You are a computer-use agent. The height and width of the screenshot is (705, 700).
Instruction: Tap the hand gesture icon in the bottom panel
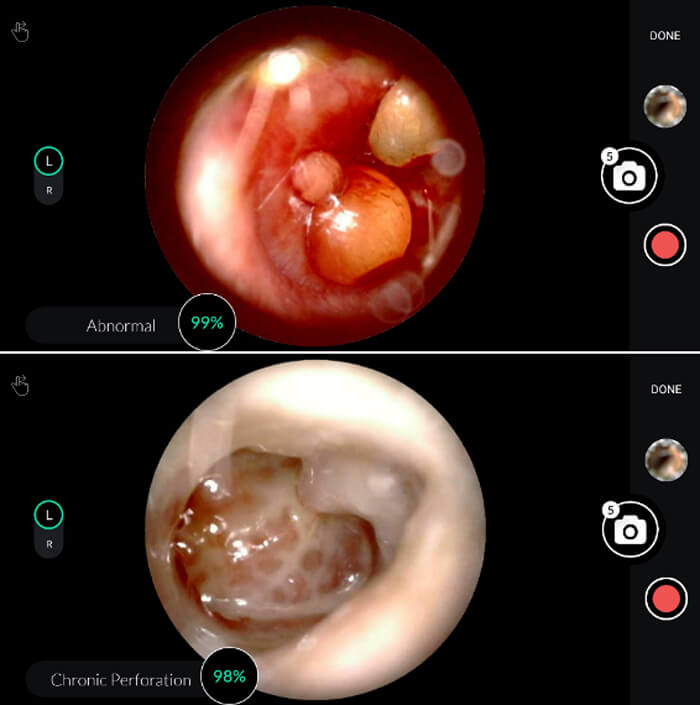(x=19, y=385)
